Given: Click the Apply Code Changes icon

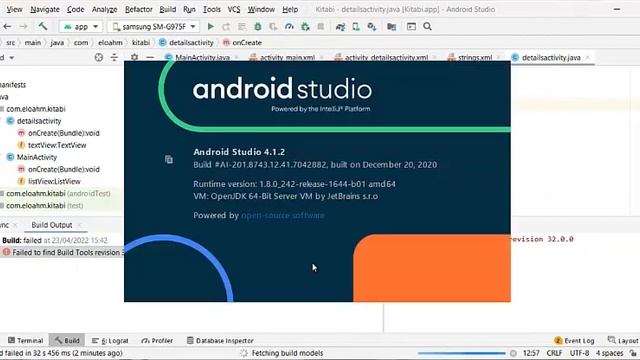Looking at the screenshot, I should pos(242,27).
